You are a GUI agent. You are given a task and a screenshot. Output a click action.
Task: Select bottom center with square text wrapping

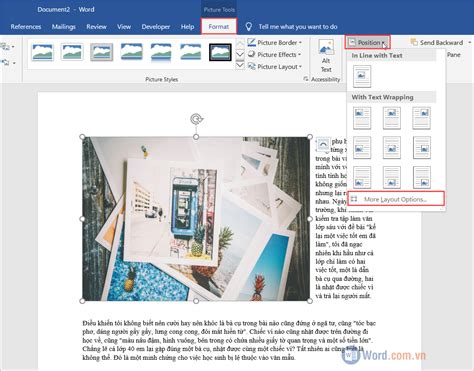(392, 177)
